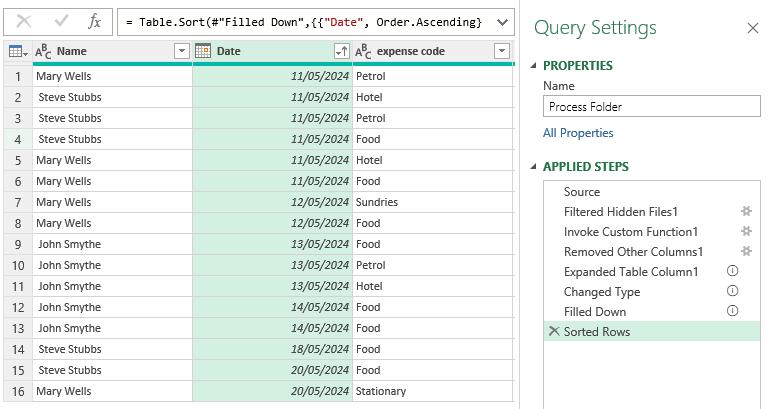Click into the Table.Sort formula text
The height and width of the screenshot is (409, 777).
303,22
